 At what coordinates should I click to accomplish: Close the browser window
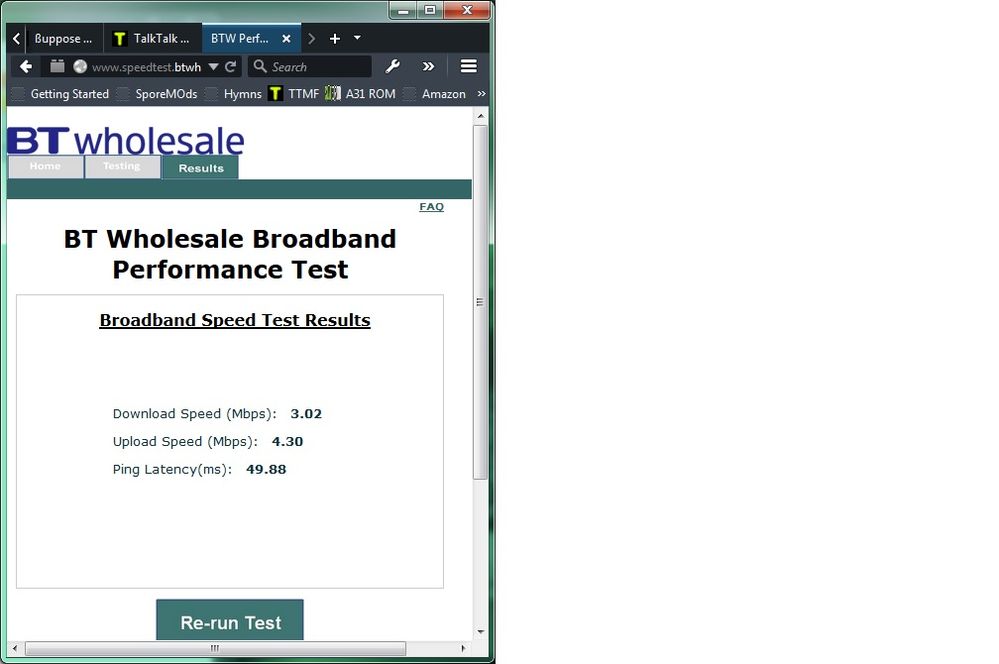click(x=467, y=10)
